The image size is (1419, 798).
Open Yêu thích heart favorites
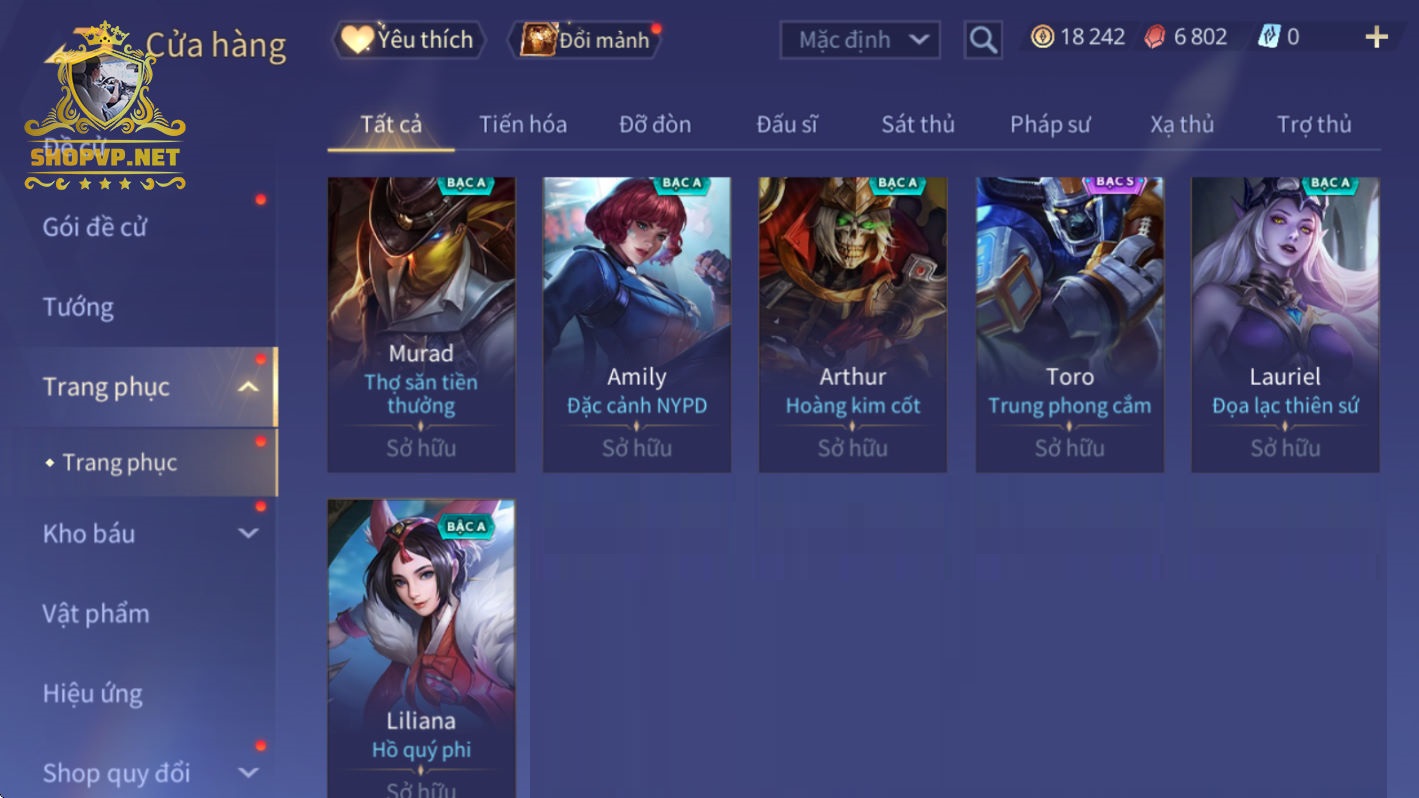pyautogui.click(x=409, y=40)
